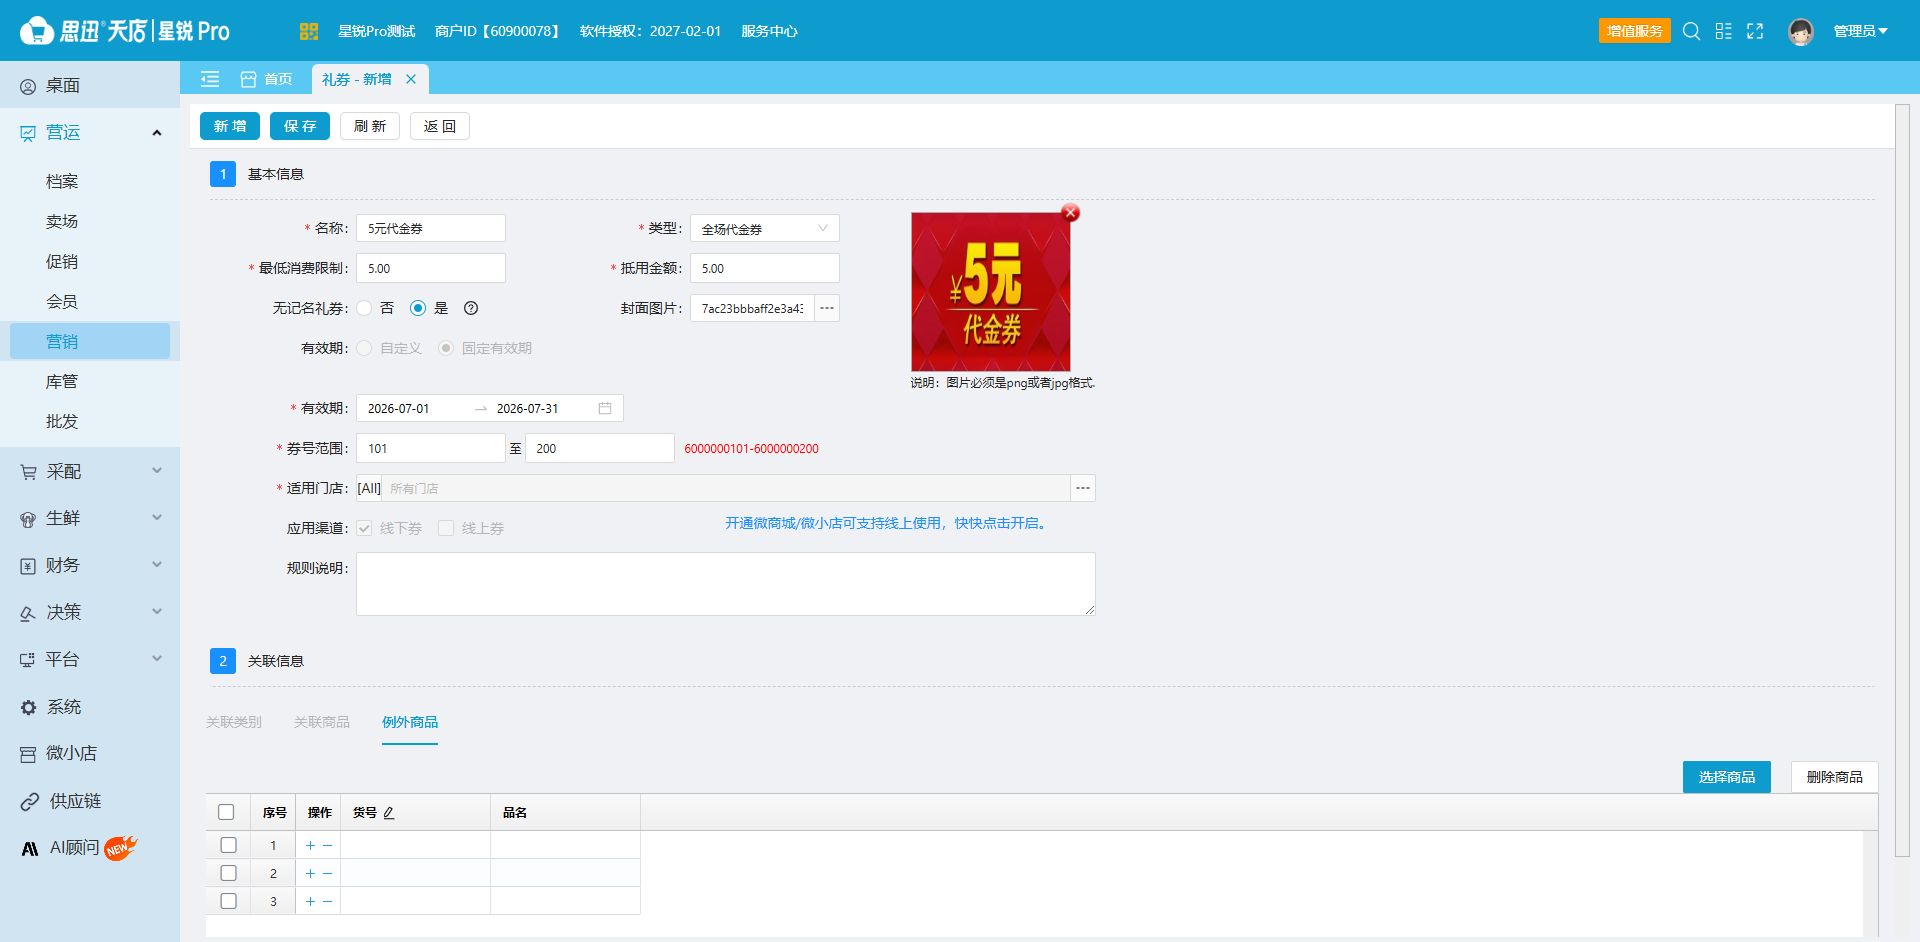This screenshot has height=942, width=1920.
Task: Click the 规则说明 text area
Action: tap(726, 584)
